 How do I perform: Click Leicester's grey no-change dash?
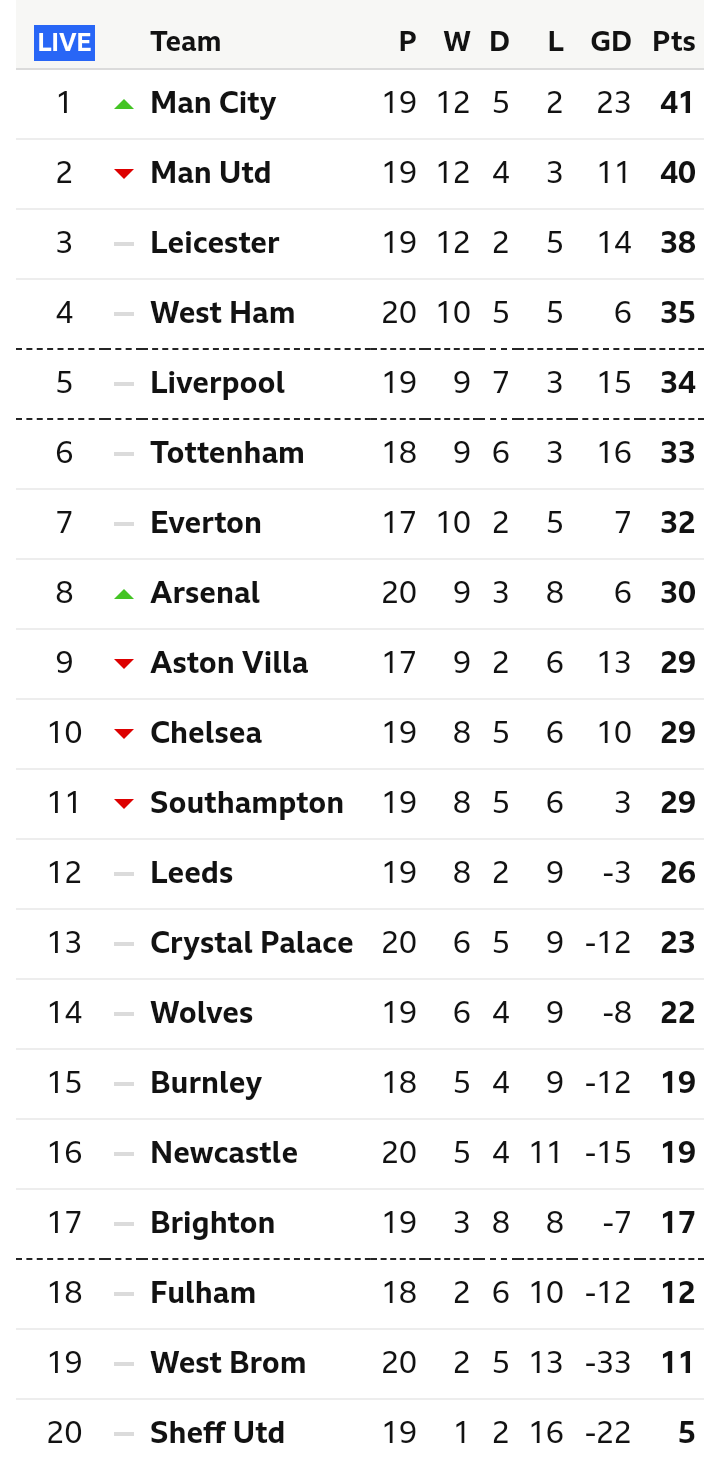(124, 243)
